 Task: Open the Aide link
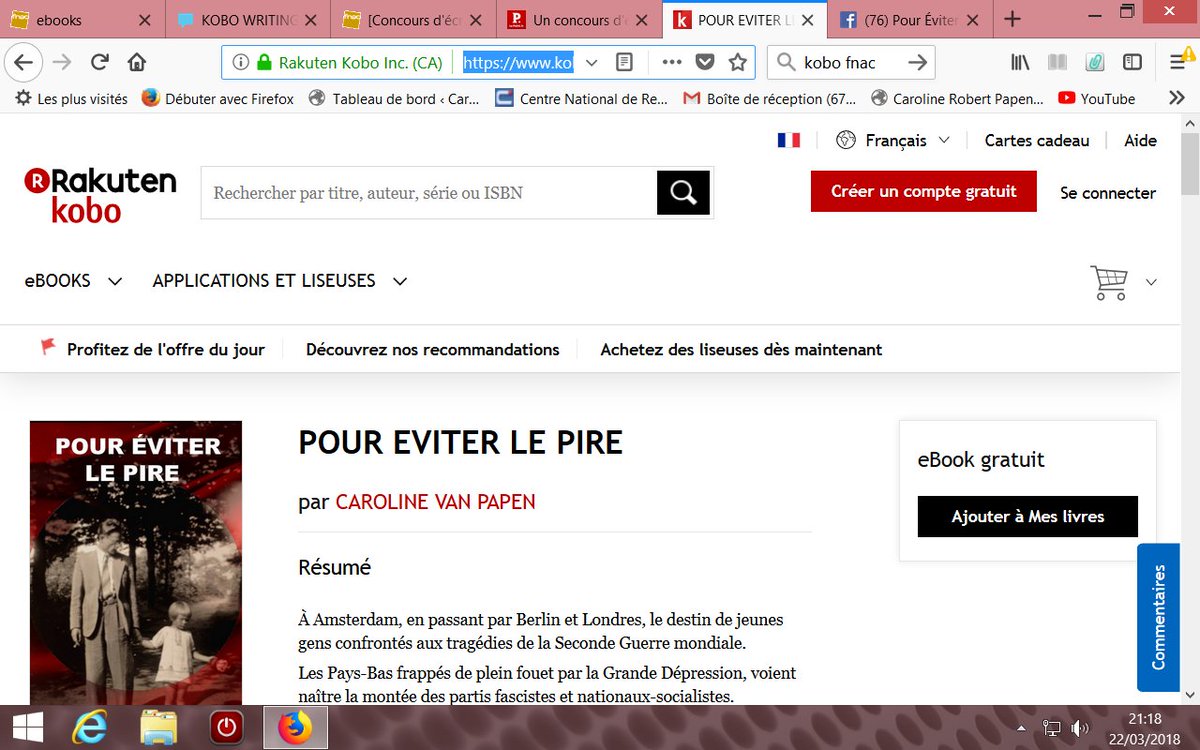[x=1140, y=140]
